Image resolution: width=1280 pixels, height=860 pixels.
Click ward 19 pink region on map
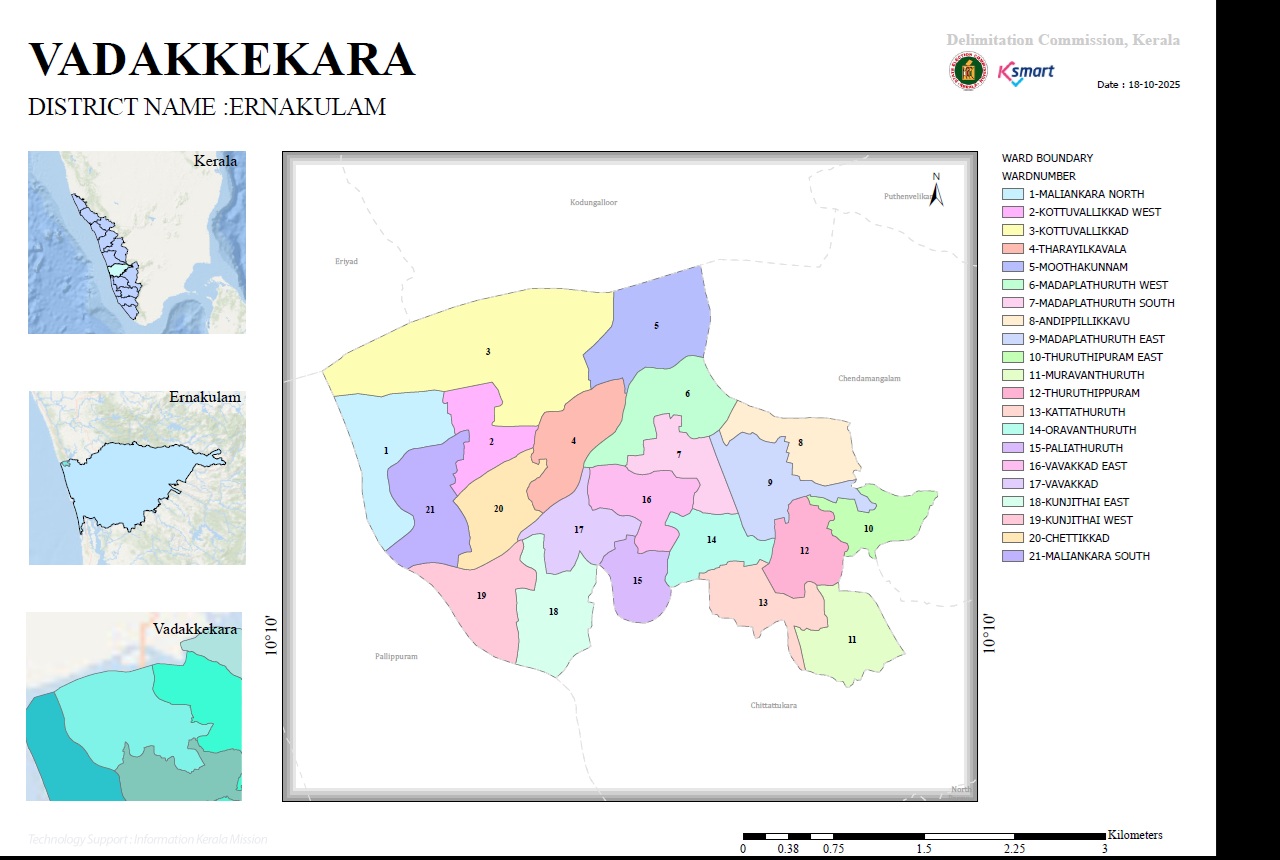tap(475, 600)
